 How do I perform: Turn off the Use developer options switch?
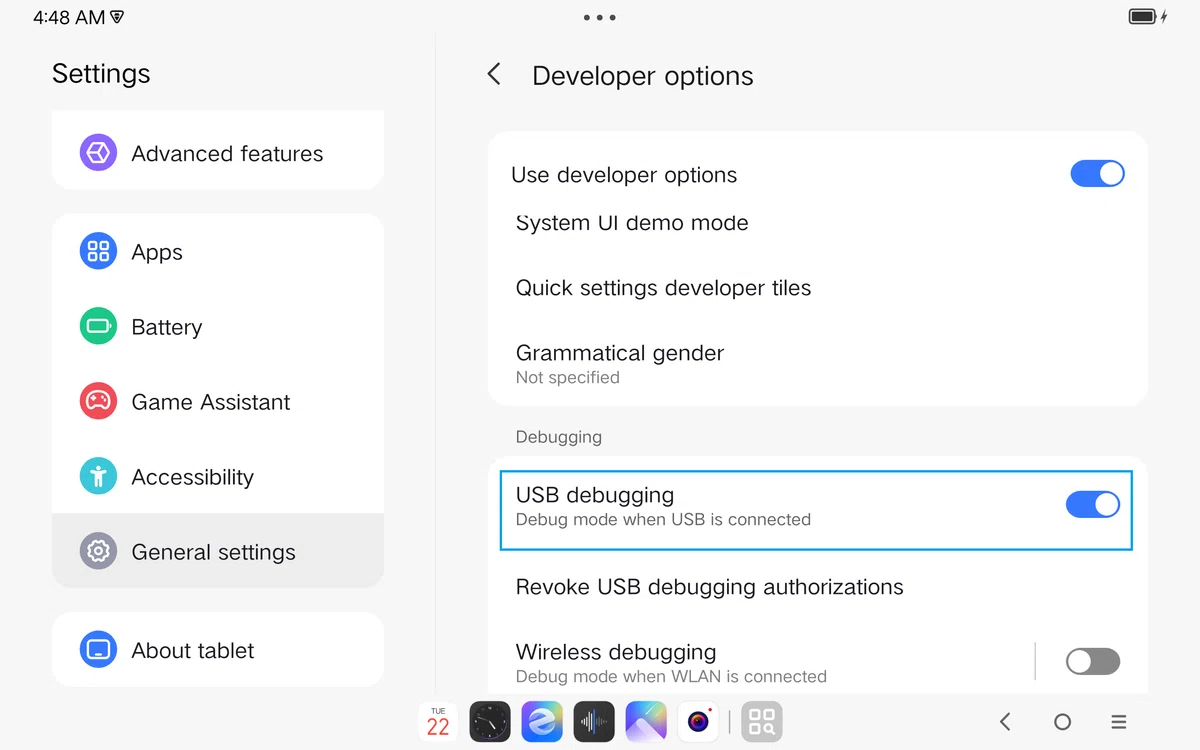[1097, 174]
